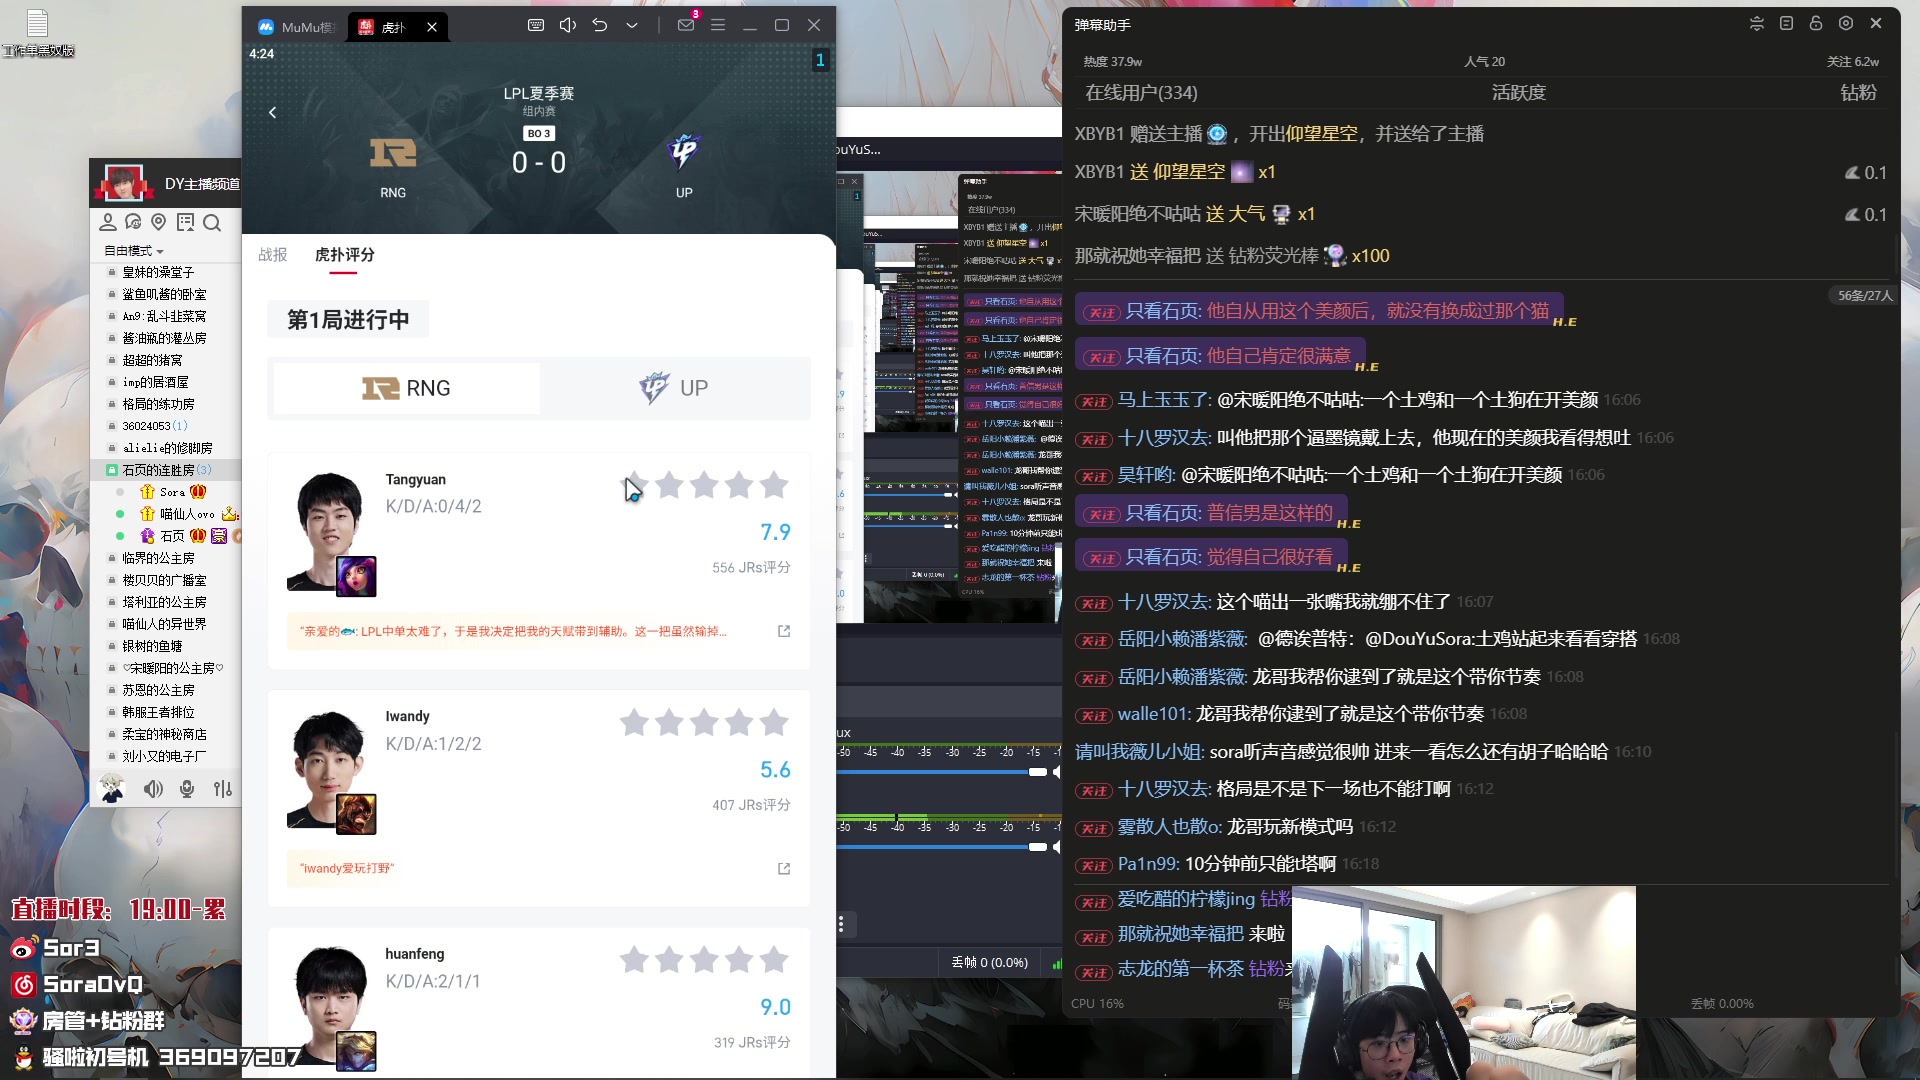
Task: Select the 钻粉 tab
Action: click(1858, 93)
